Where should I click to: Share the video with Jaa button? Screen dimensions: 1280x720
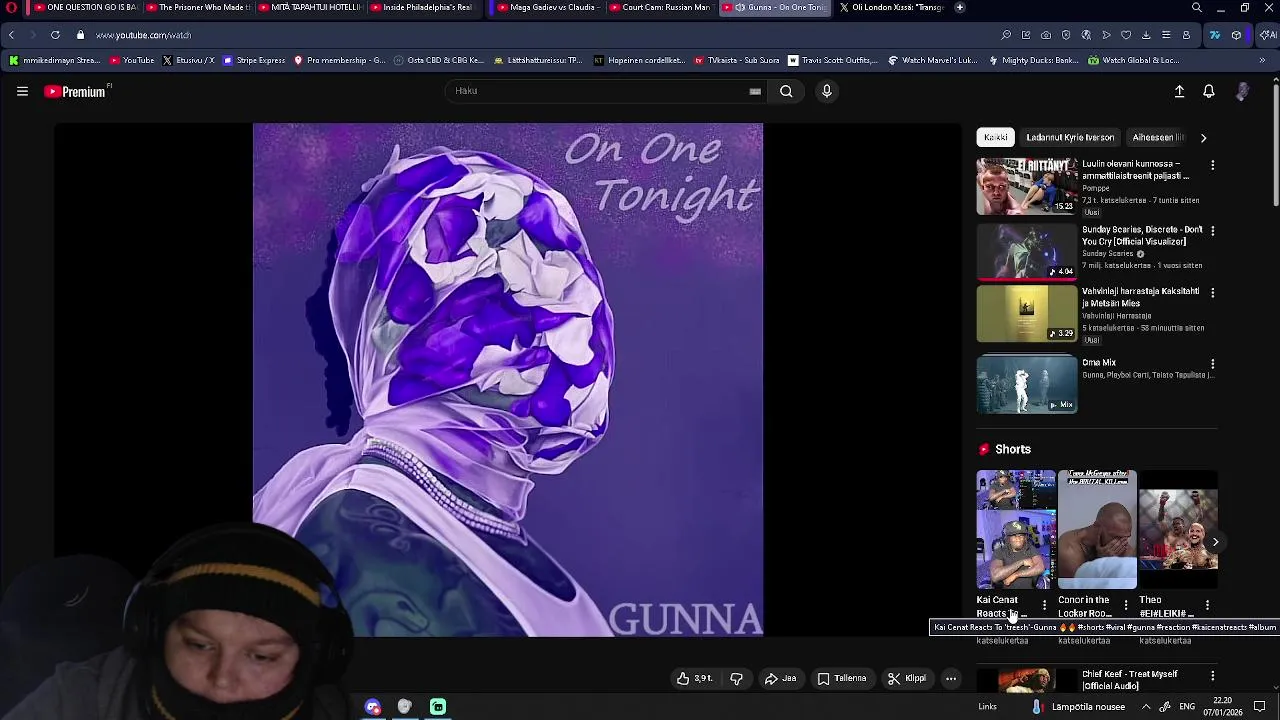tap(780, 678)
